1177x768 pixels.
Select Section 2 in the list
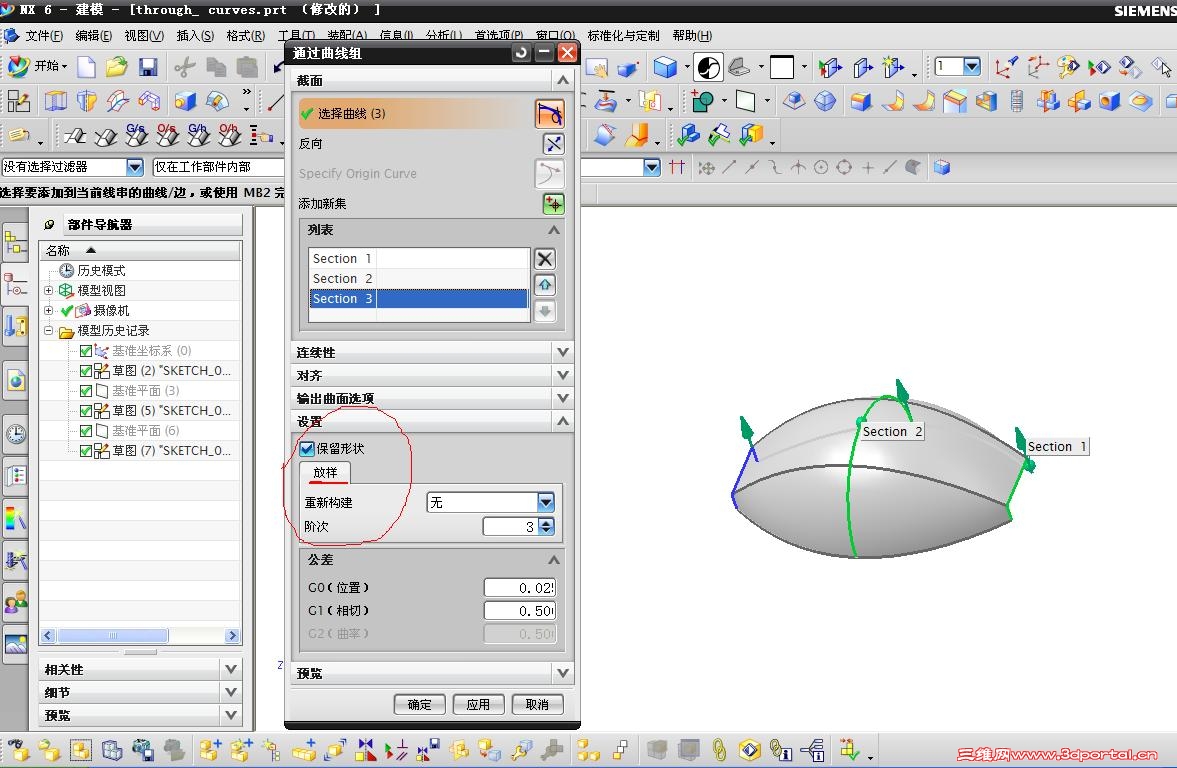(419, 279)
